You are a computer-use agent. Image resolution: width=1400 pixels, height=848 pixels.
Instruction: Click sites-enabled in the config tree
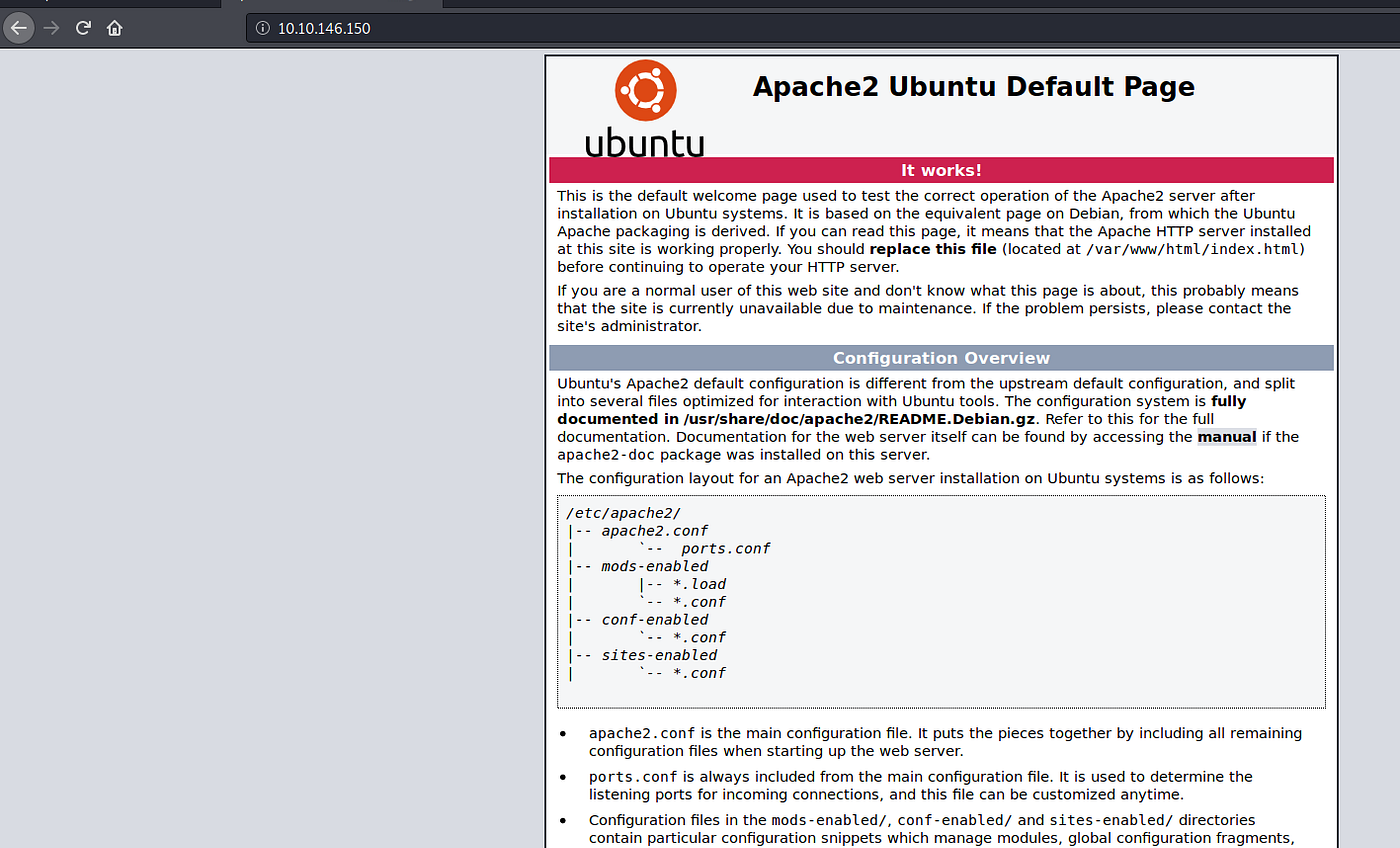tap(659, 655)
